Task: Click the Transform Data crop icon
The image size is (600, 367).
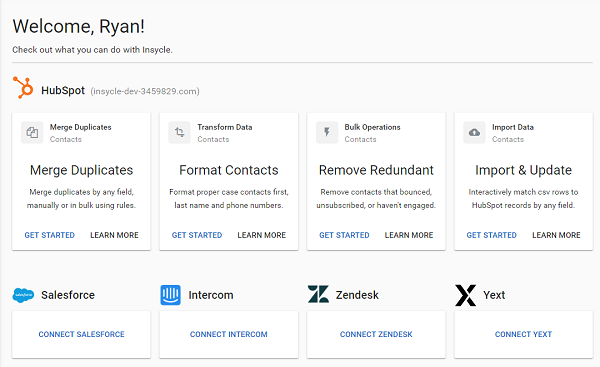Action: (179, 132)
